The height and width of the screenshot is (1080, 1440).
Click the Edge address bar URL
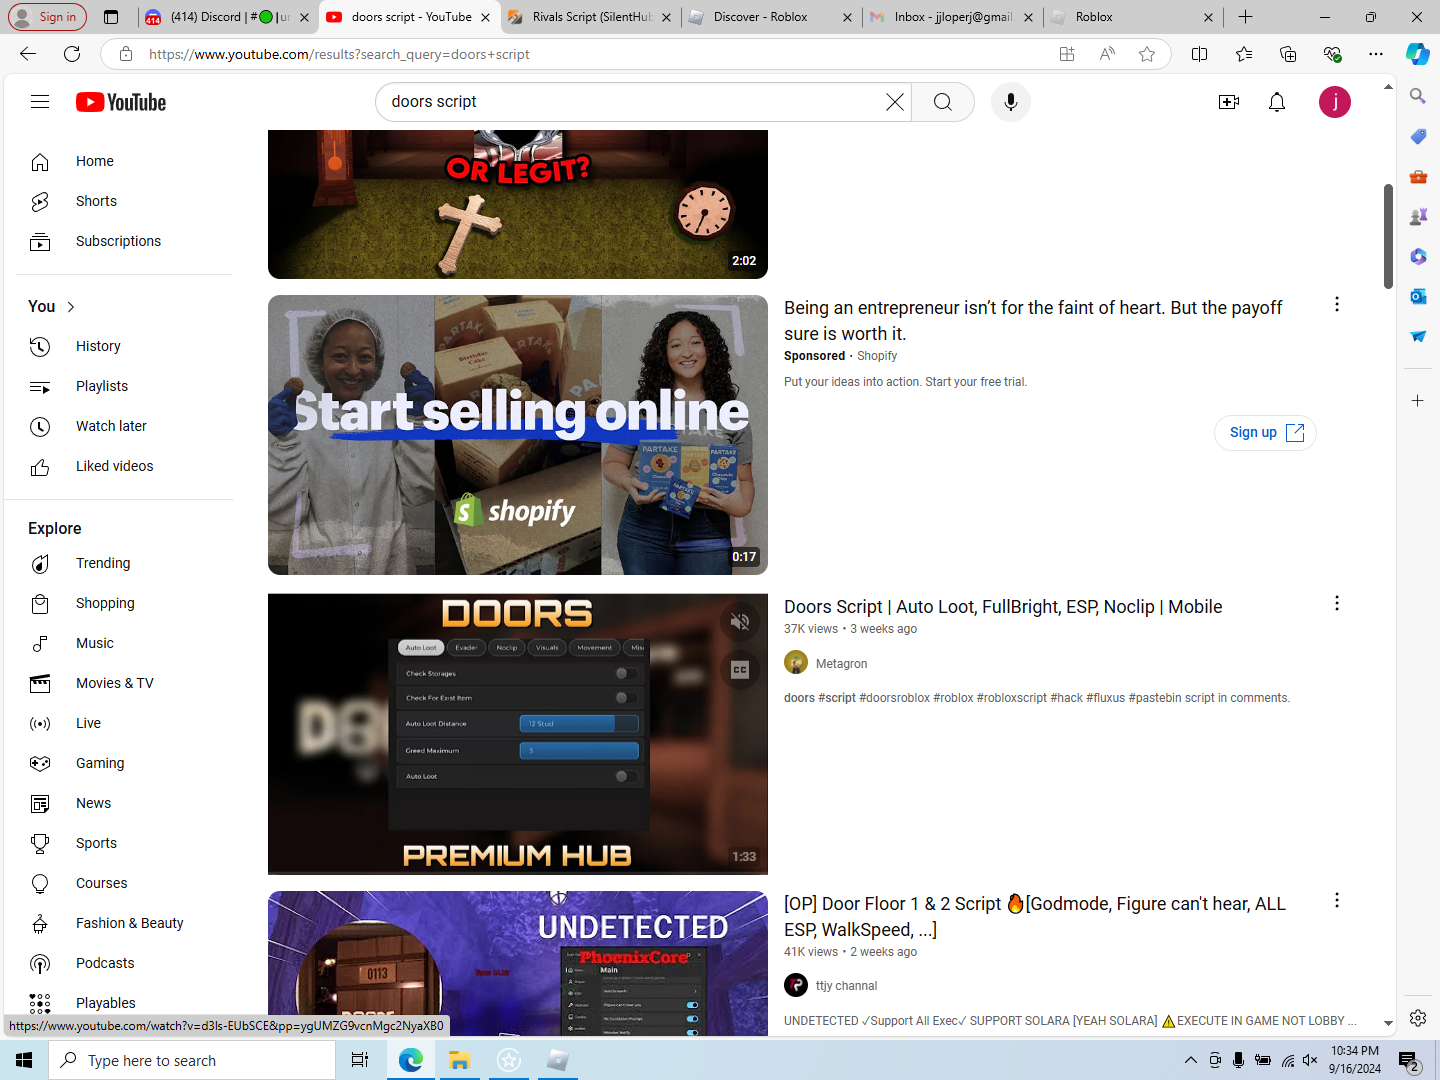click(x=339, y=54)
